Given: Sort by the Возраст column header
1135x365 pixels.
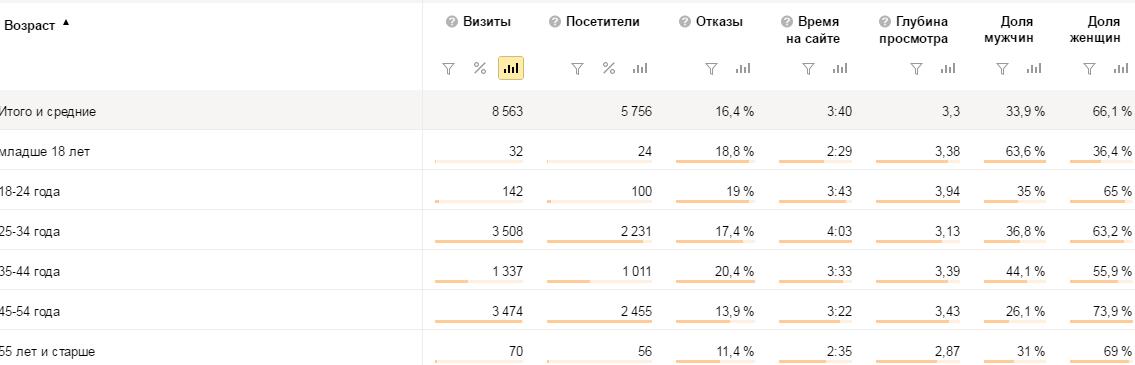Looking at the screenshot, I should click(x=30, y=25).
